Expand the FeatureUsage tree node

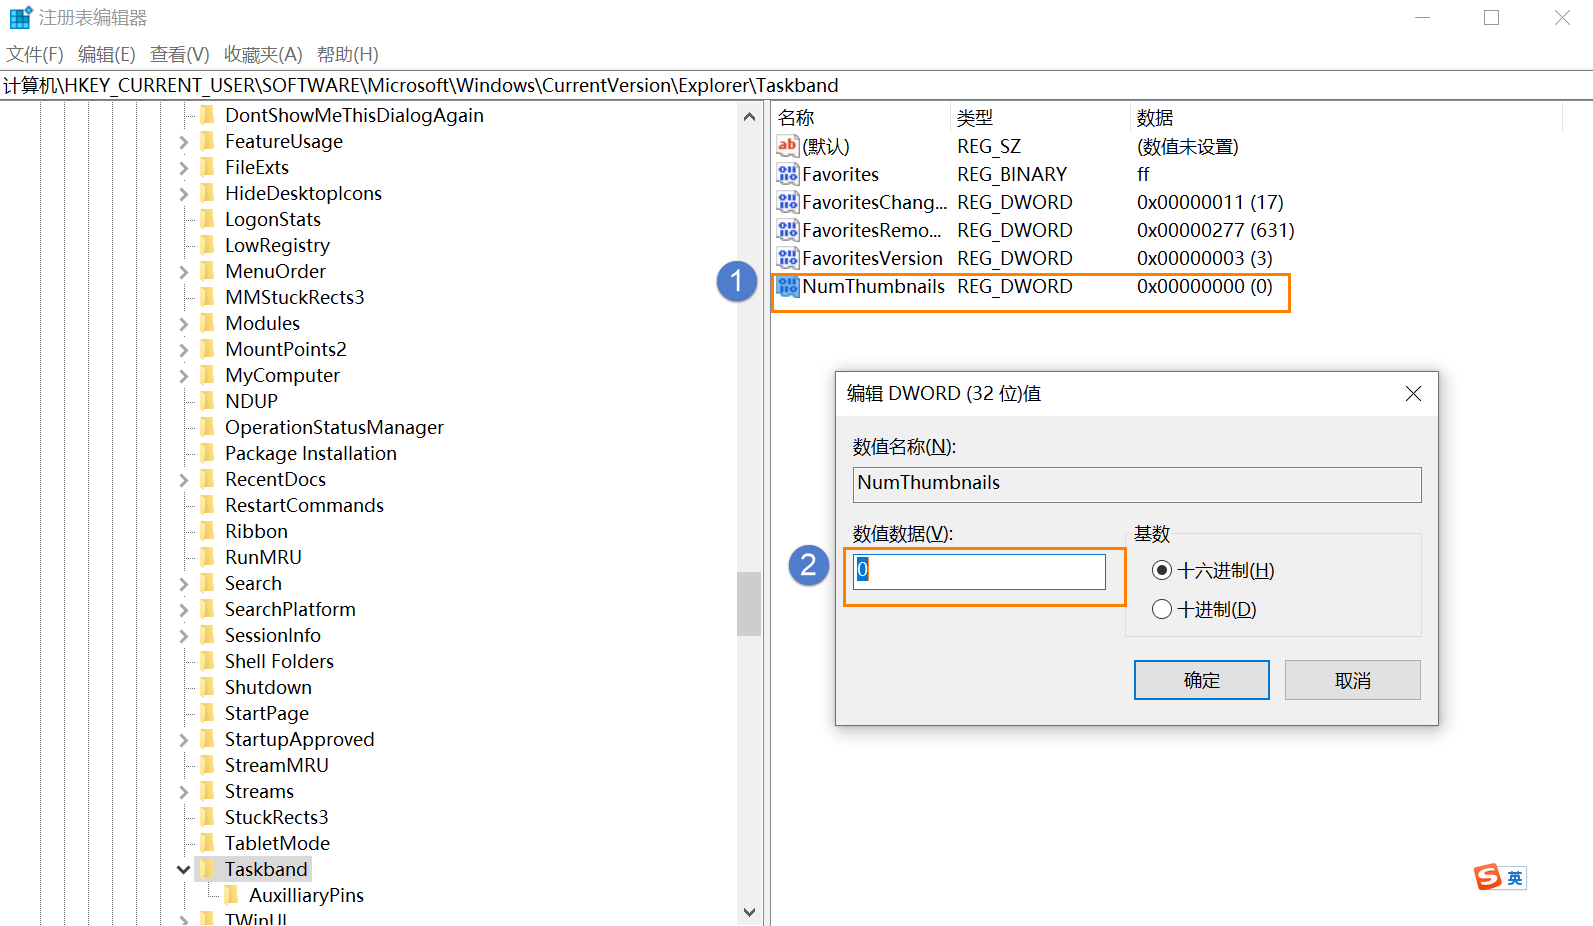(184, 142)
